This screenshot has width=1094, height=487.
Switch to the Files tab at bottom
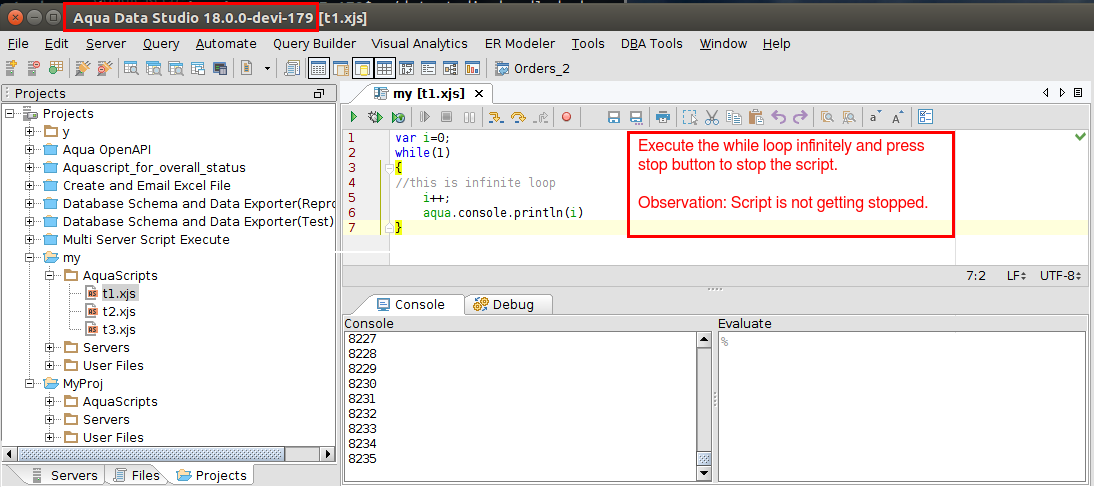pos(138,475)
